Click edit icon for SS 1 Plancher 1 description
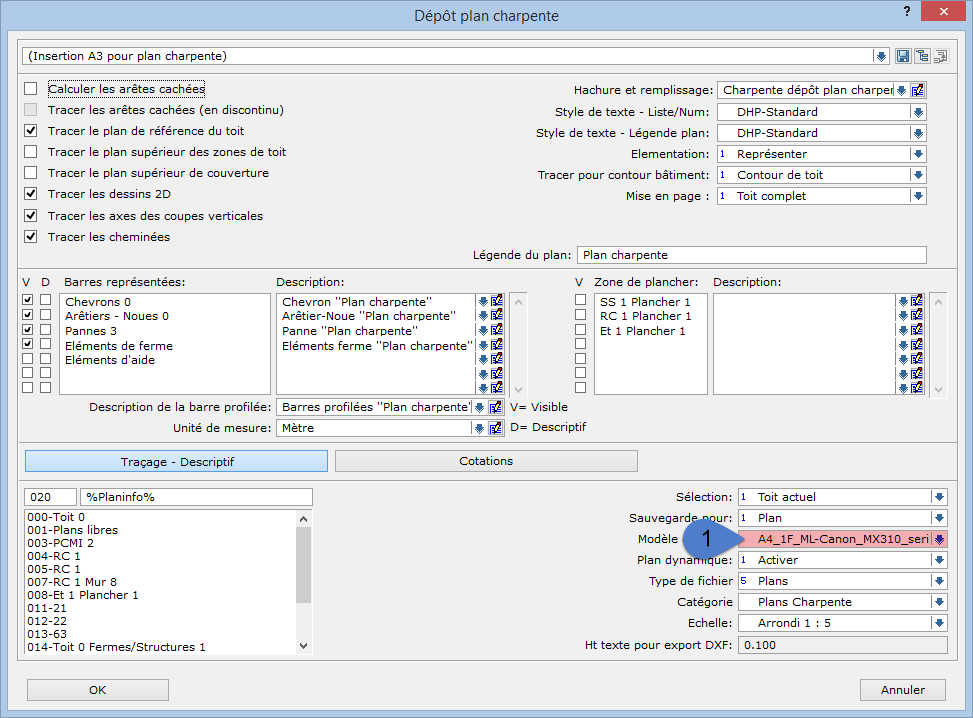 (x=917, y=301)
